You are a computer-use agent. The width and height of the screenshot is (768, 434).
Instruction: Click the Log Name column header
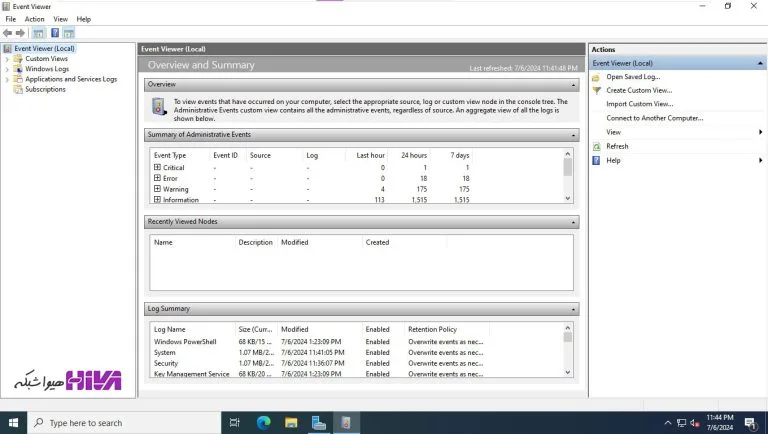click(x=169, y=329)
